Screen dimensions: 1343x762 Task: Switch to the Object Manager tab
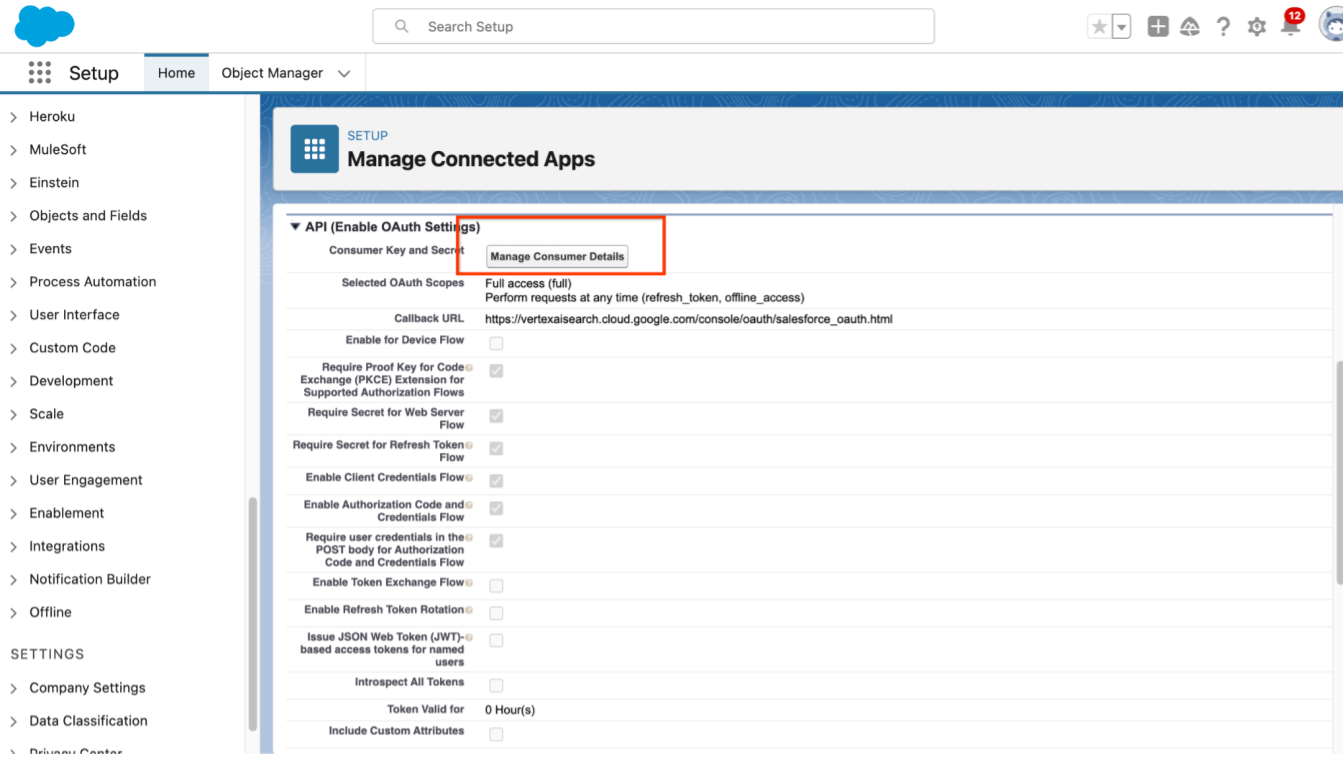tap(271, 72)
